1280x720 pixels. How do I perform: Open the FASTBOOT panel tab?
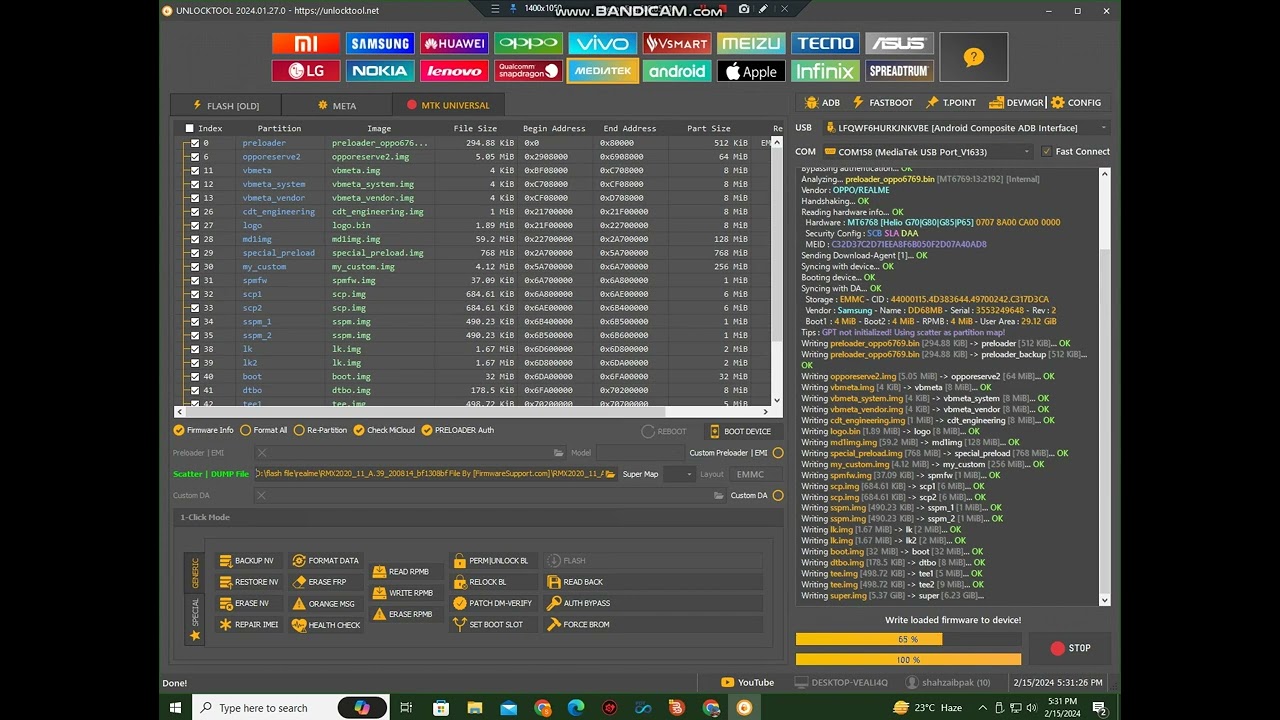883,102
